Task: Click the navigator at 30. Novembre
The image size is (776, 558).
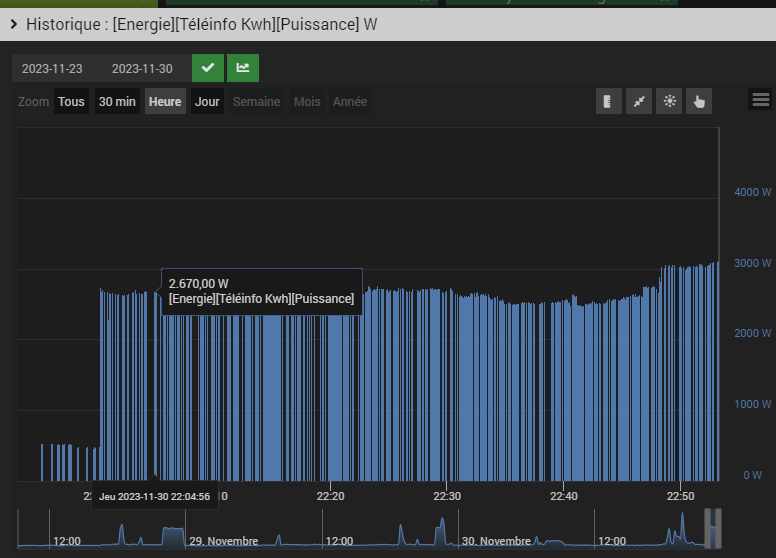Action: [x=497, y=541]
